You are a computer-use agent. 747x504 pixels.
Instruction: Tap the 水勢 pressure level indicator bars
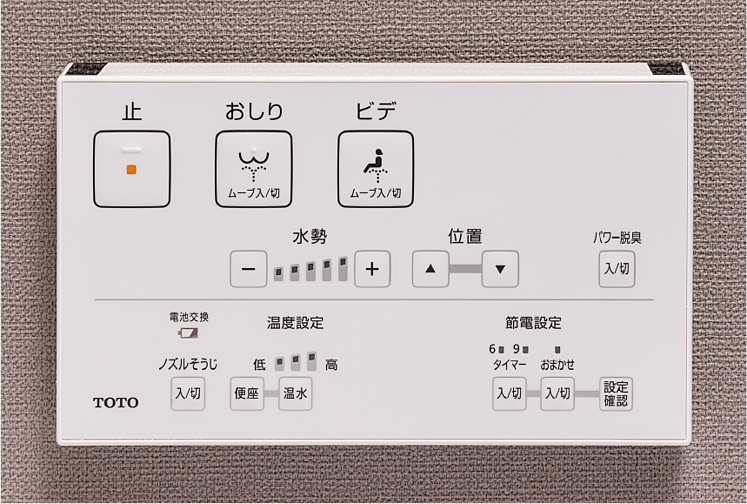(311, 269)
